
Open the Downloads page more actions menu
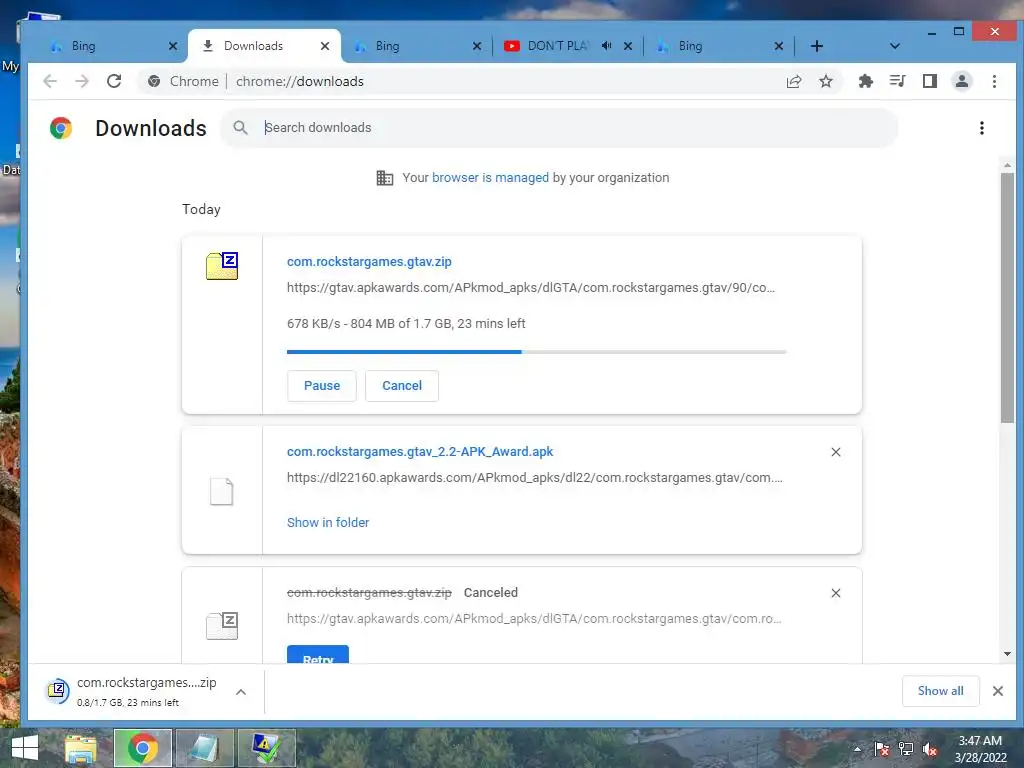click(x=982, y=128)
